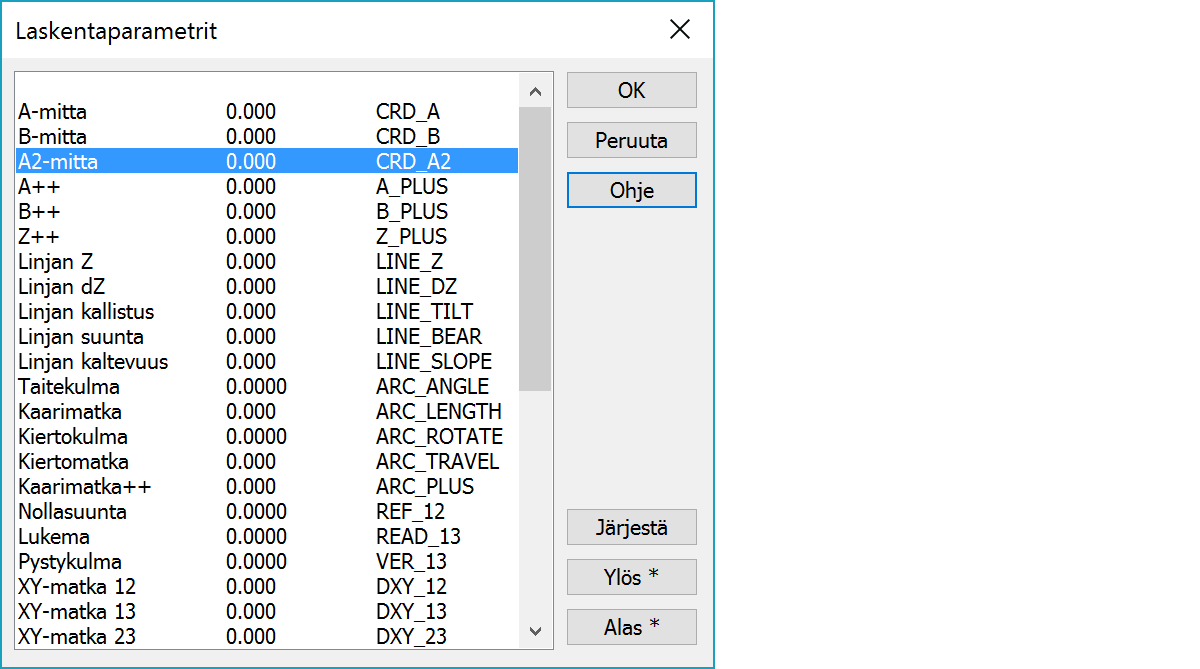Image resolution: width=1200 pixels, height=669 pixels.
Task: Click the vertical scrollbar thumb
Action: pos(535,248)
